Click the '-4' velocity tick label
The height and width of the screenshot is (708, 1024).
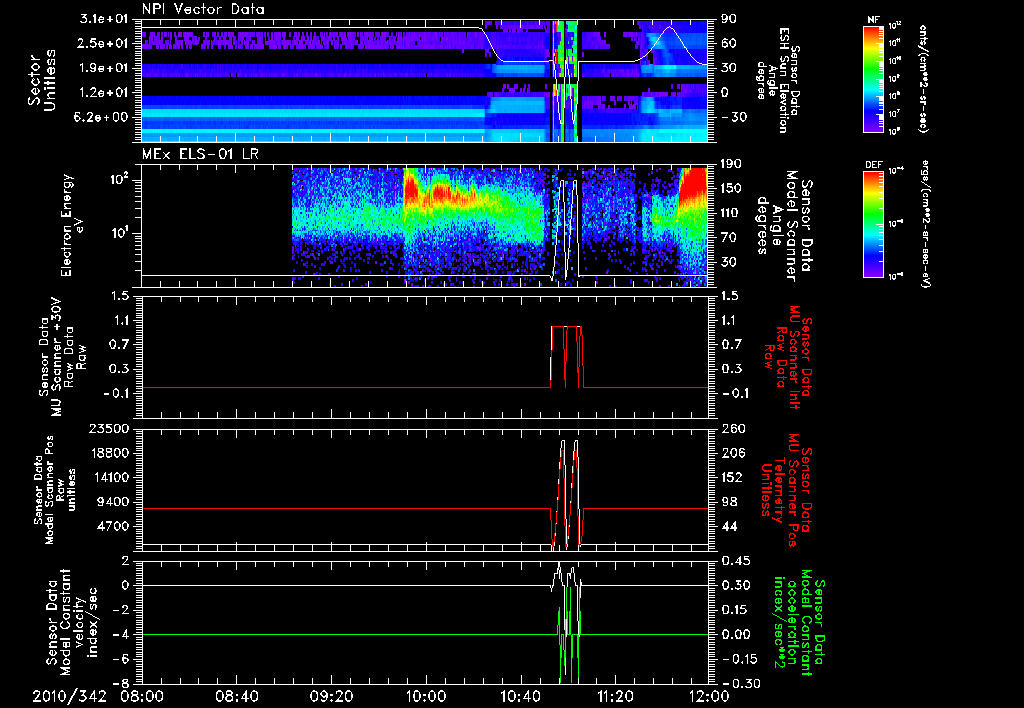(x=122, y=635)
